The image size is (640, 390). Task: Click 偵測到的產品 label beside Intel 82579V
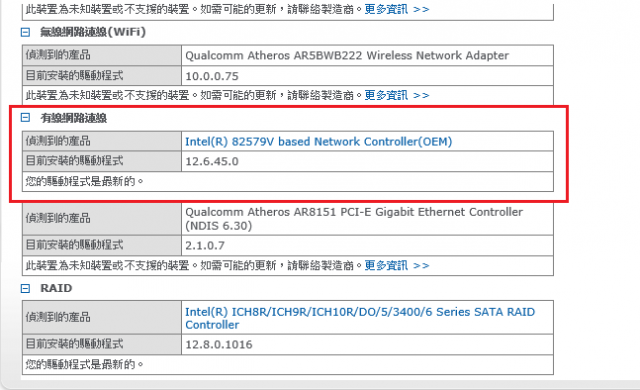click(58, 141)
